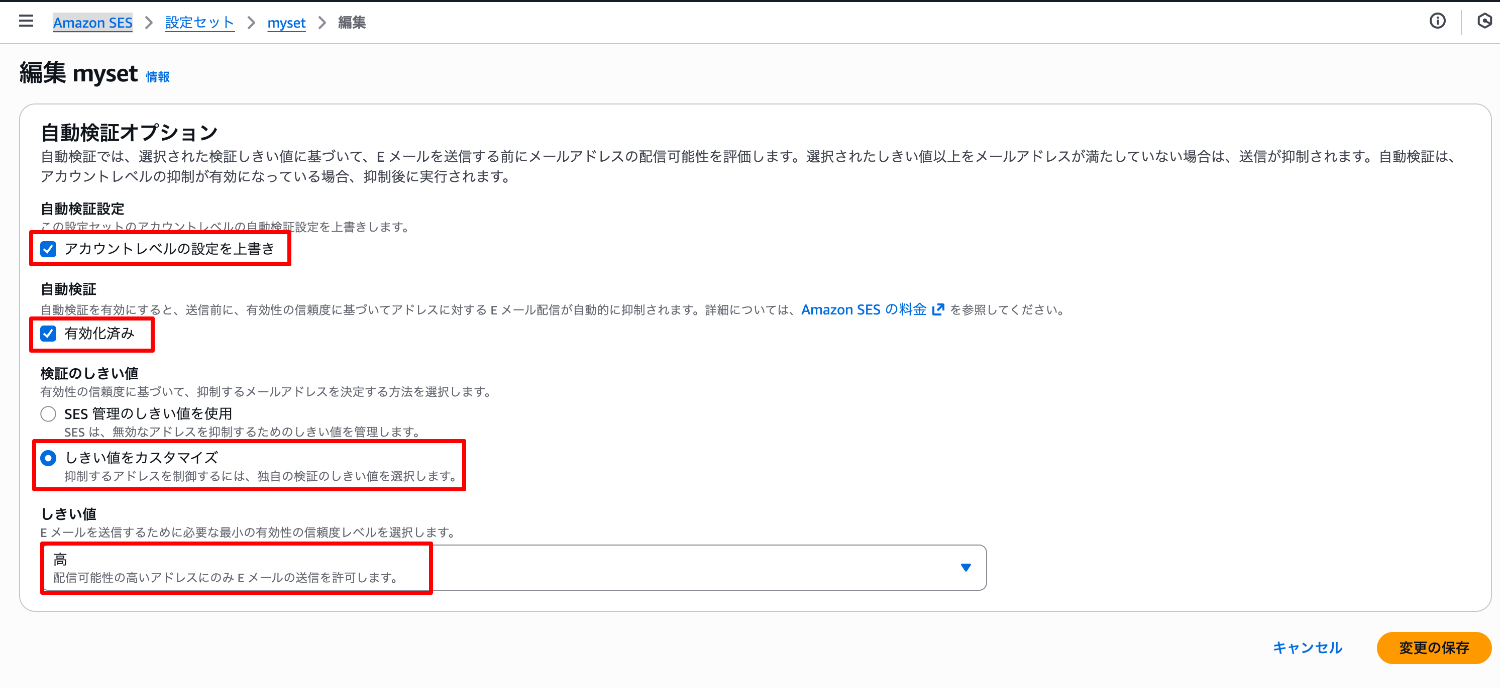Open the myset breadcrumb link
1500x688 pixels.
pyautogui.click(x=286, y=21)
